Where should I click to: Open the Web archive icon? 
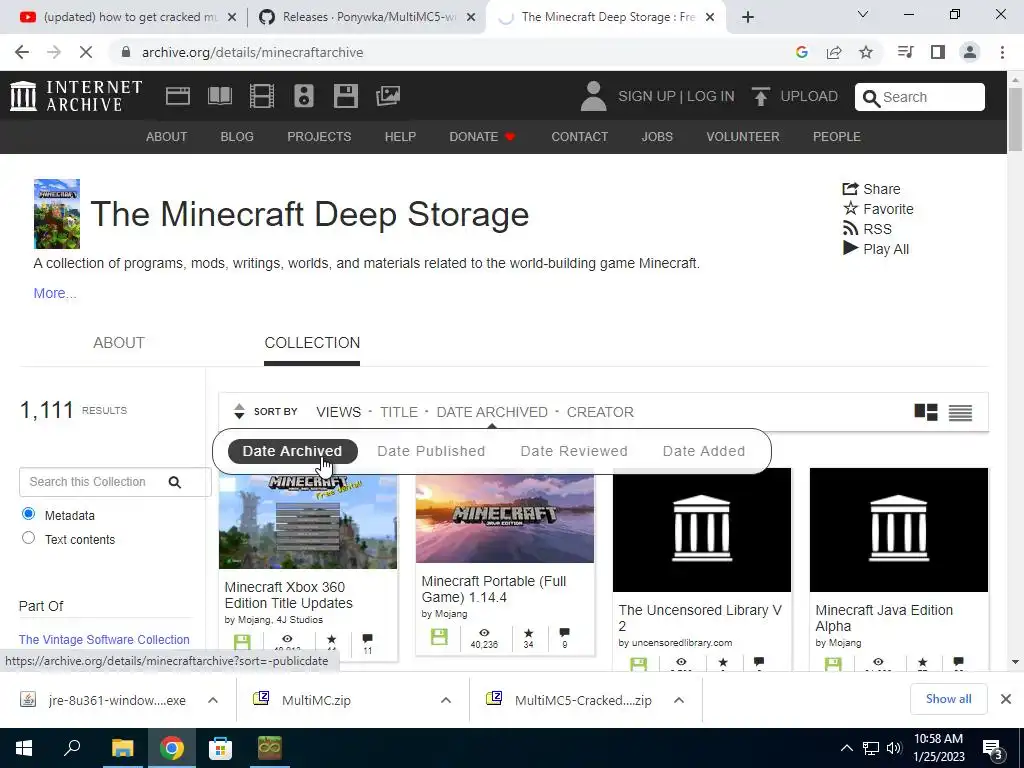click(x=178, y=96)
